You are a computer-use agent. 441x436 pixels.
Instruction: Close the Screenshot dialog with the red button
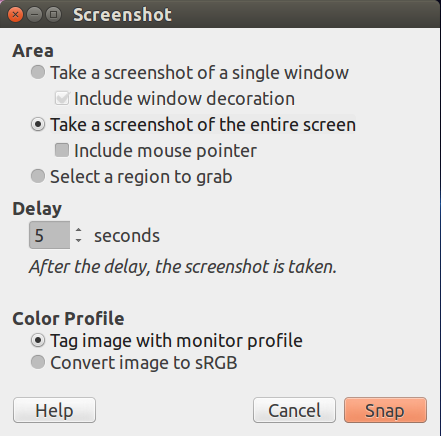(15, 15)
